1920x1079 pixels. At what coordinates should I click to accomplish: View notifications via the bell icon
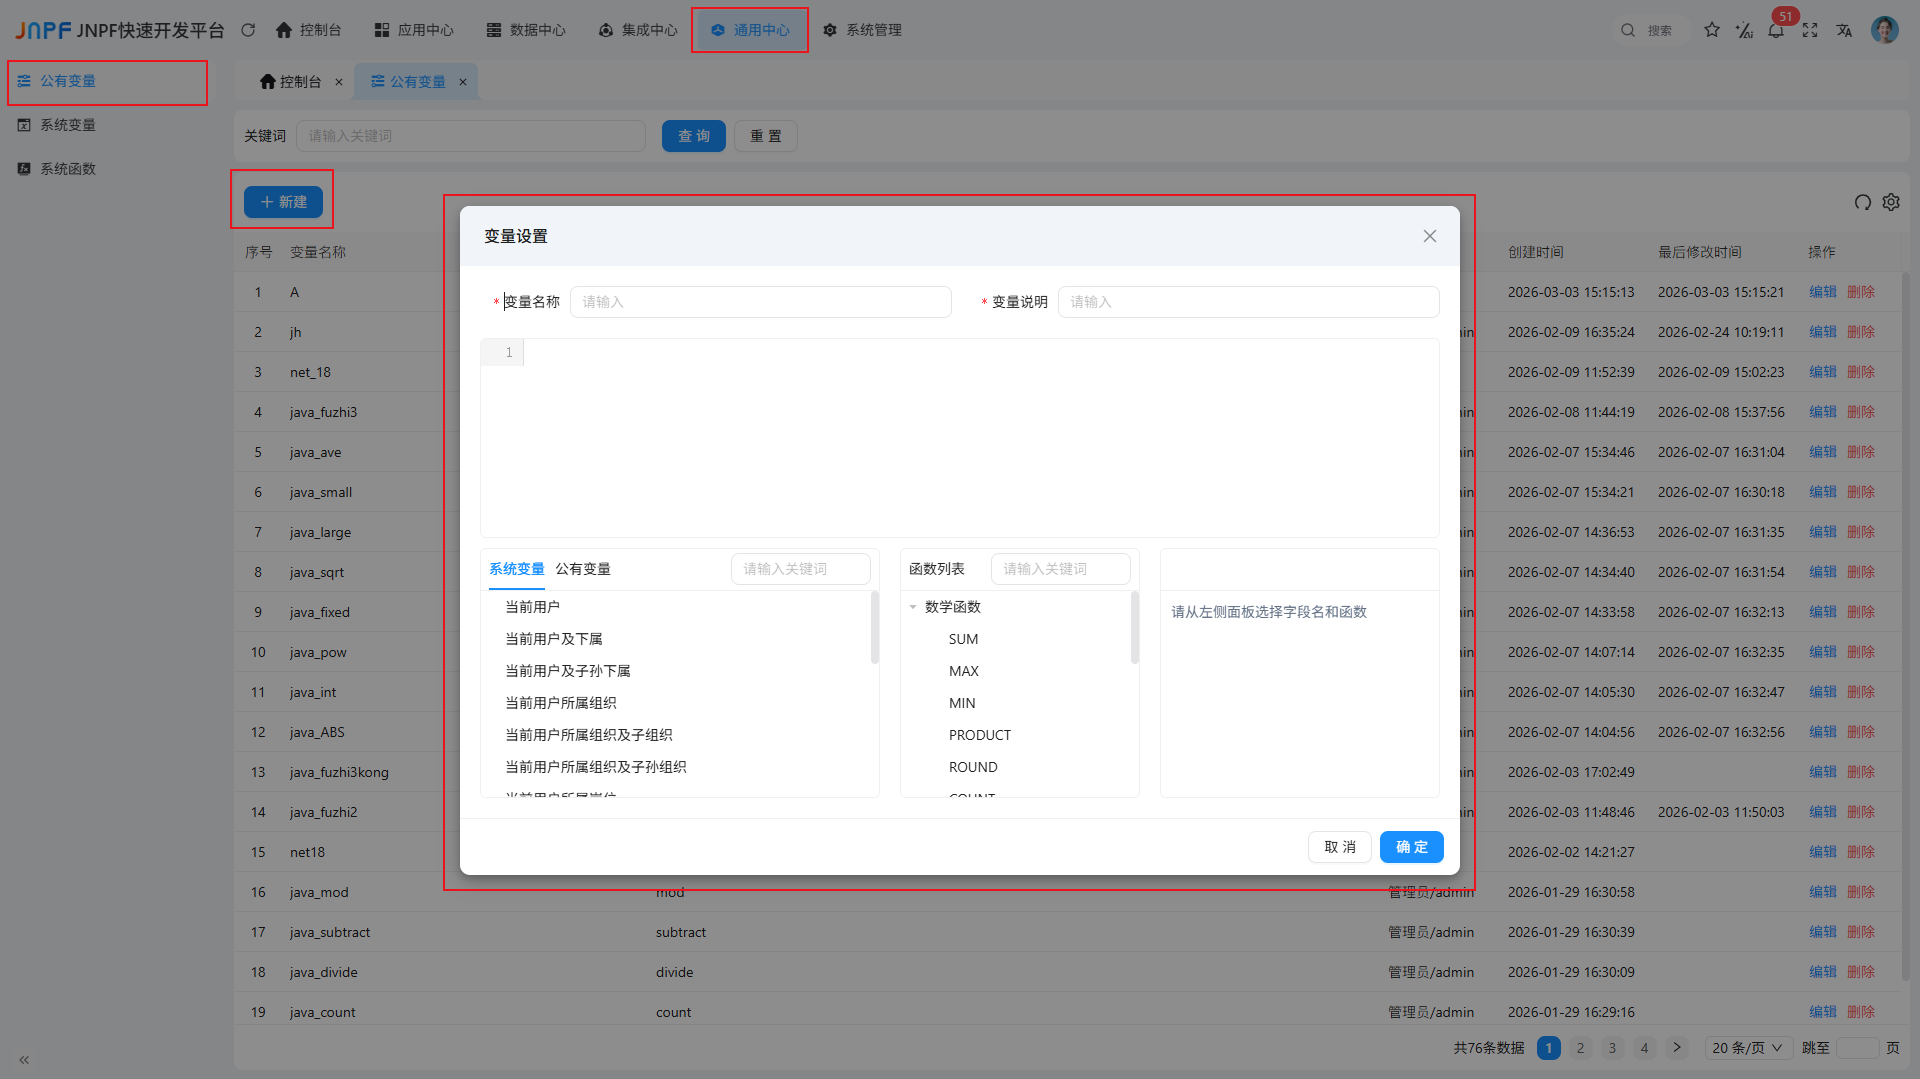click(x=1777, y=30)
